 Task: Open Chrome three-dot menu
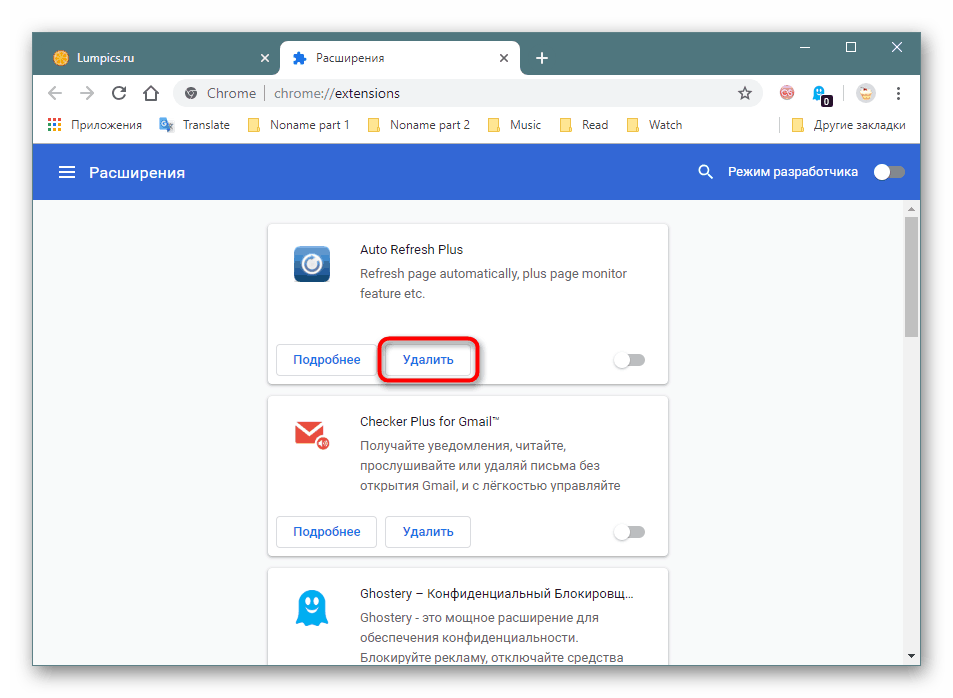click(898, 93)
